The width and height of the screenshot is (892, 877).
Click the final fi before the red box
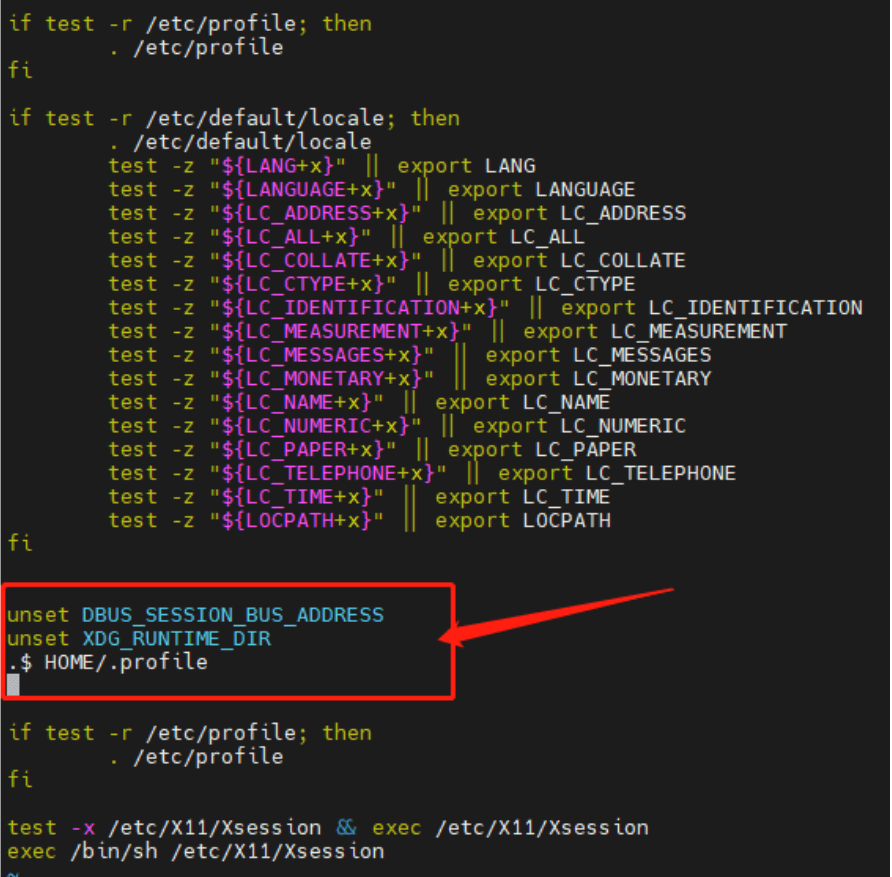pos(19,543)
